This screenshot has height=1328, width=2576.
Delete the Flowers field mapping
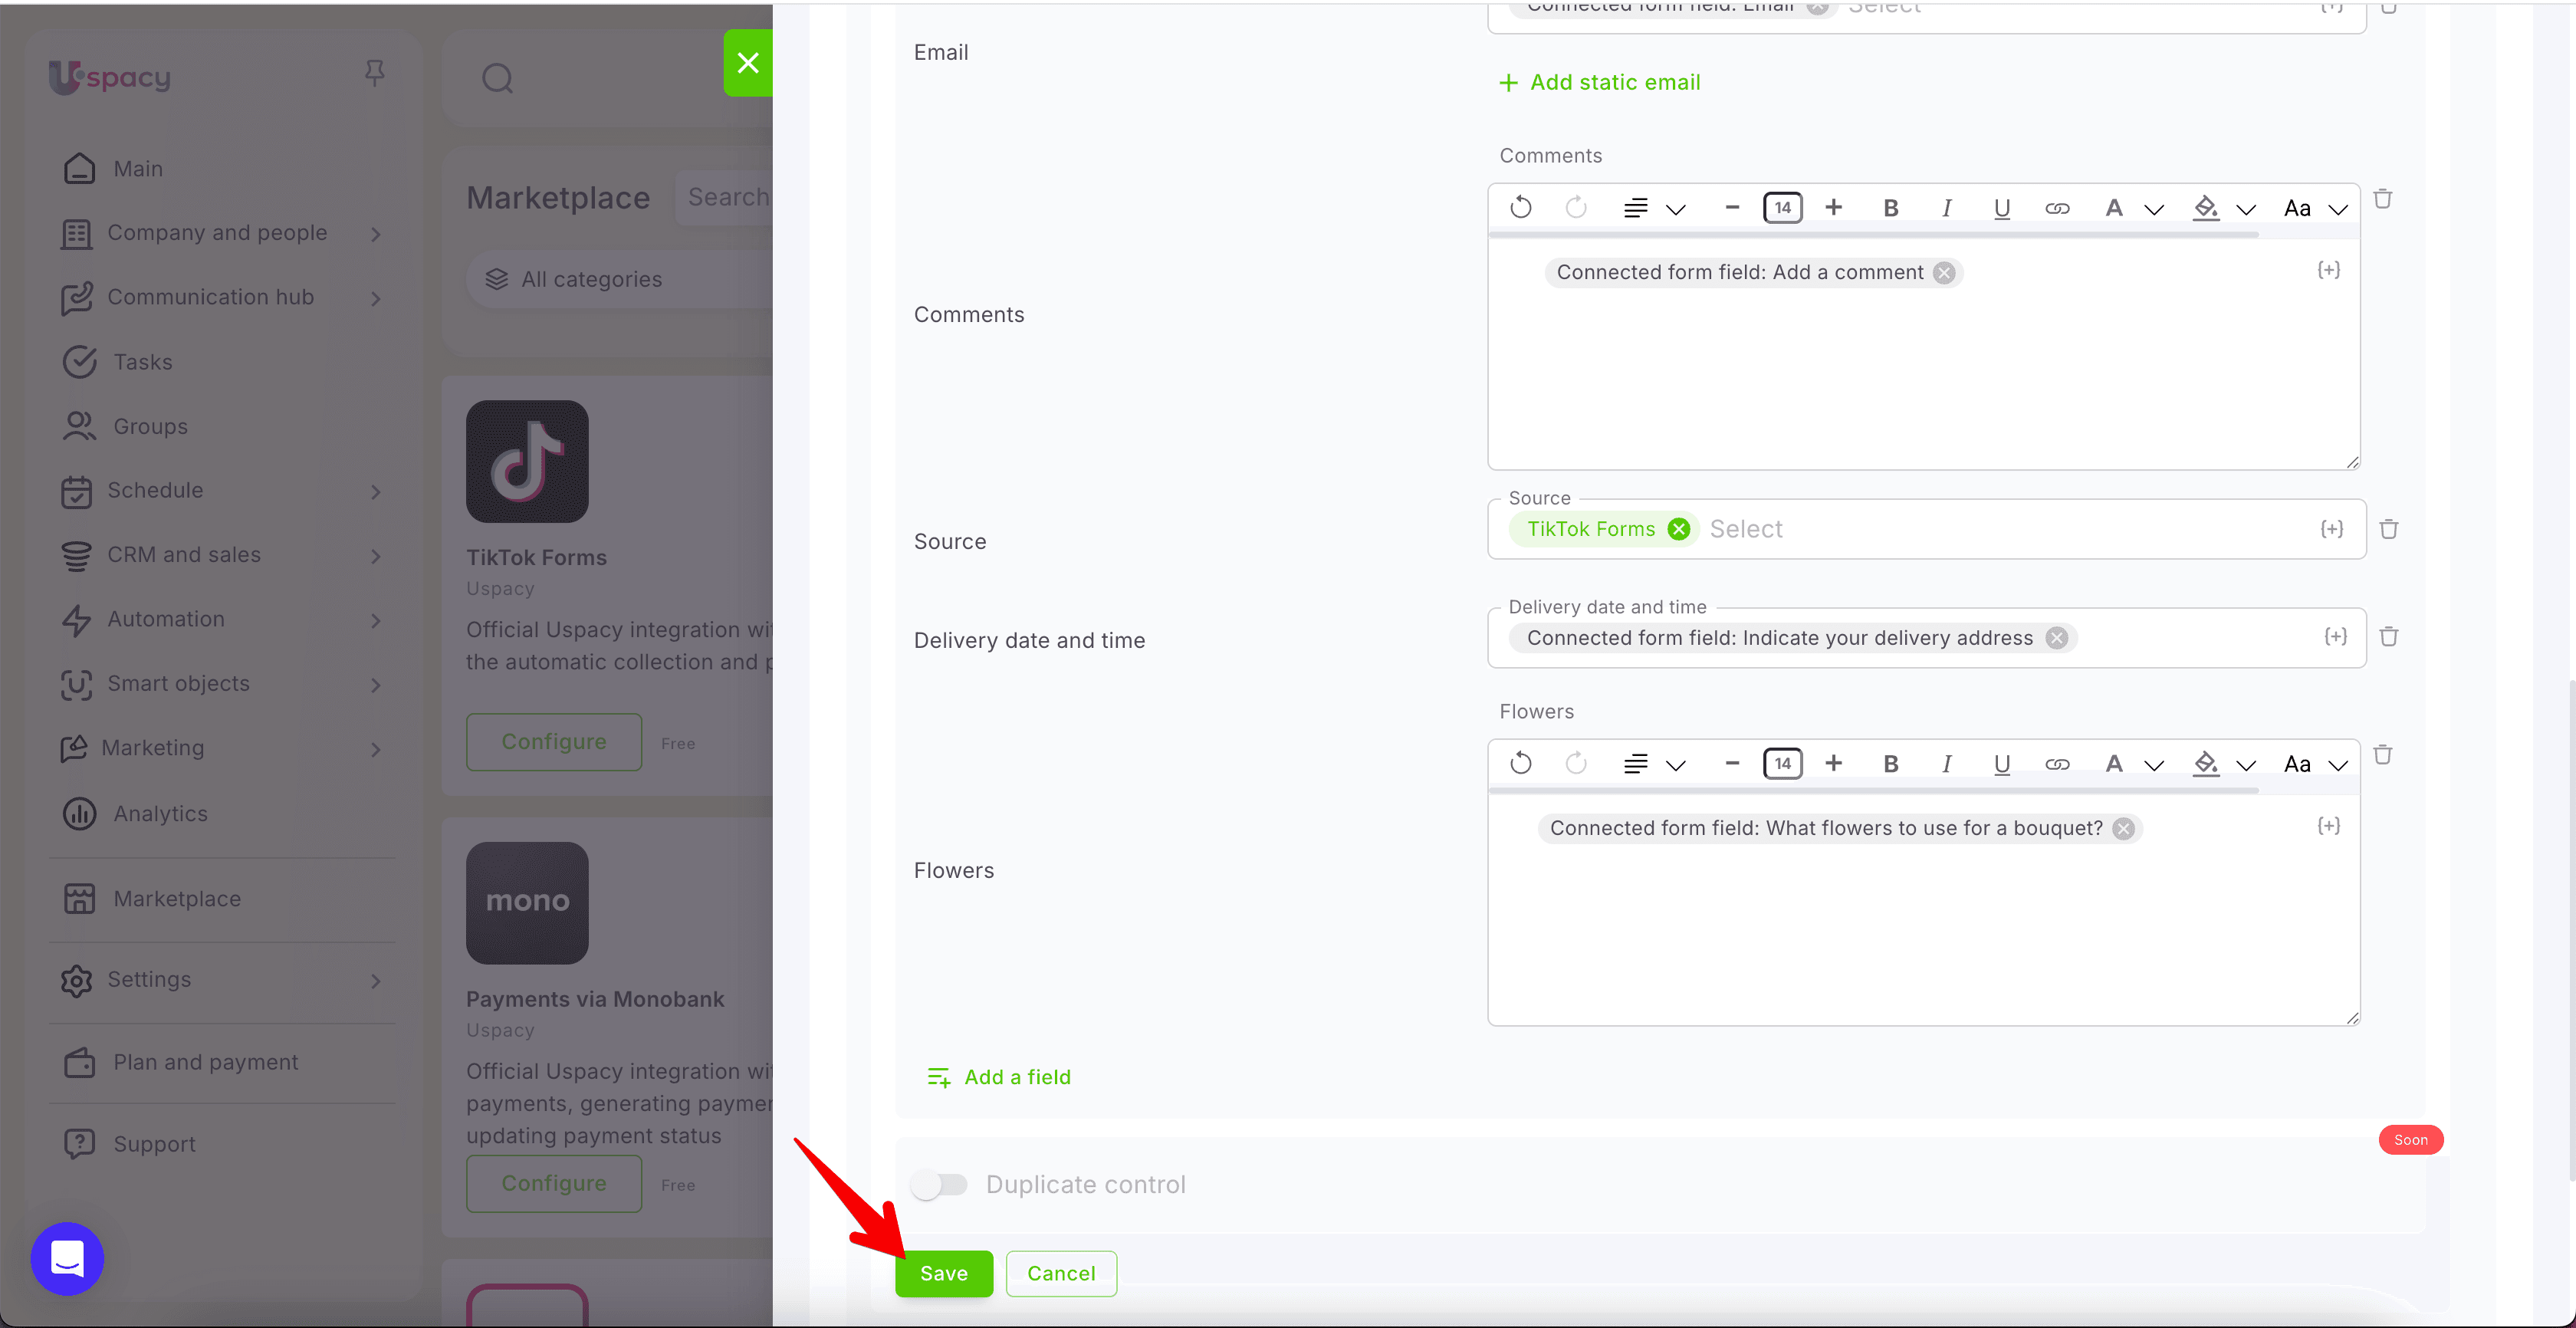[x=2382, y=754]
